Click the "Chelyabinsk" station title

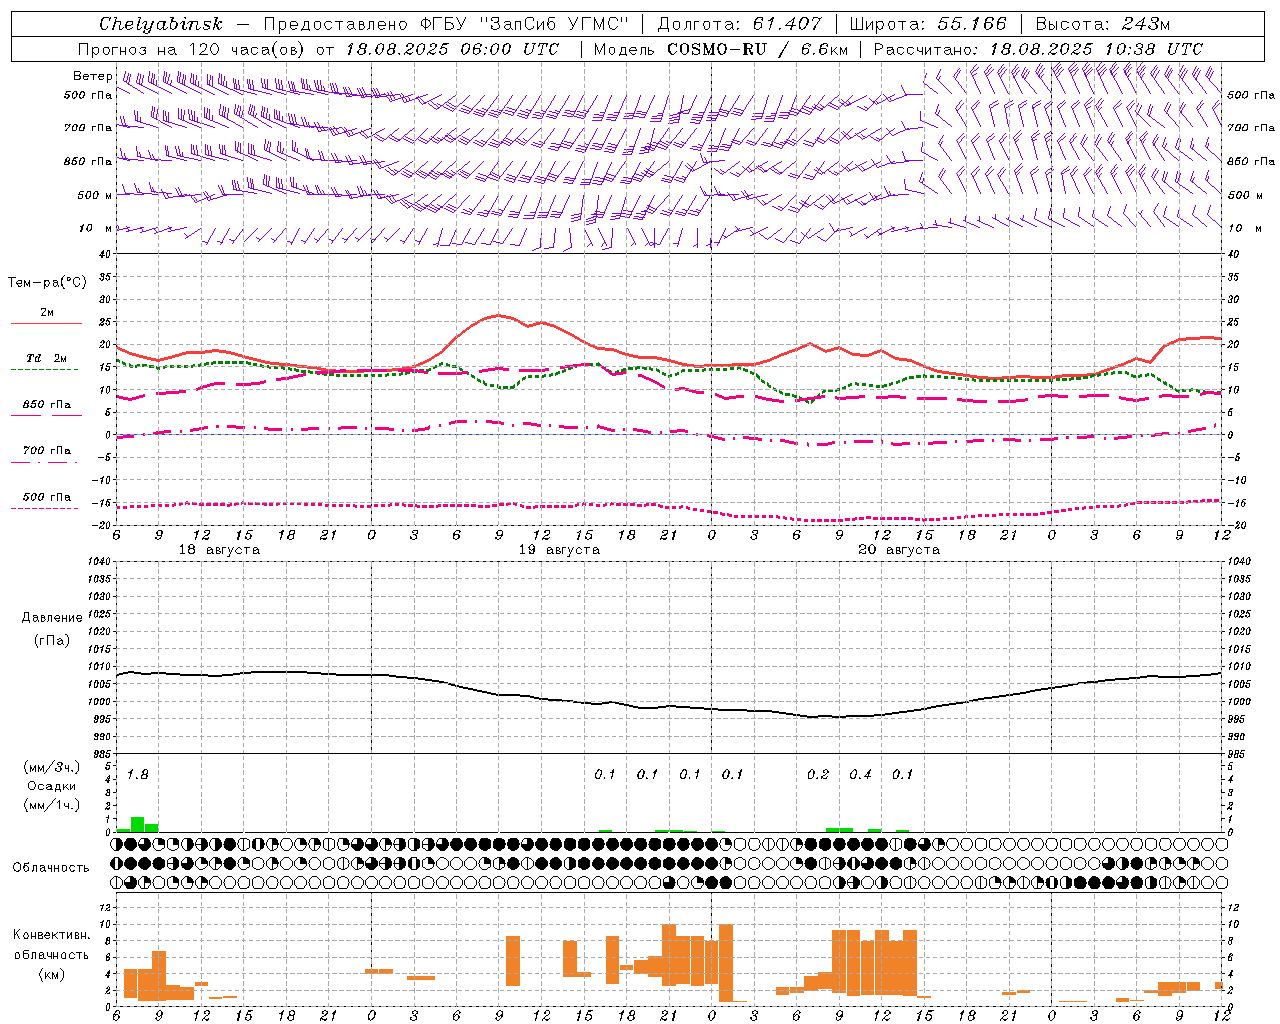click(161, 24)
